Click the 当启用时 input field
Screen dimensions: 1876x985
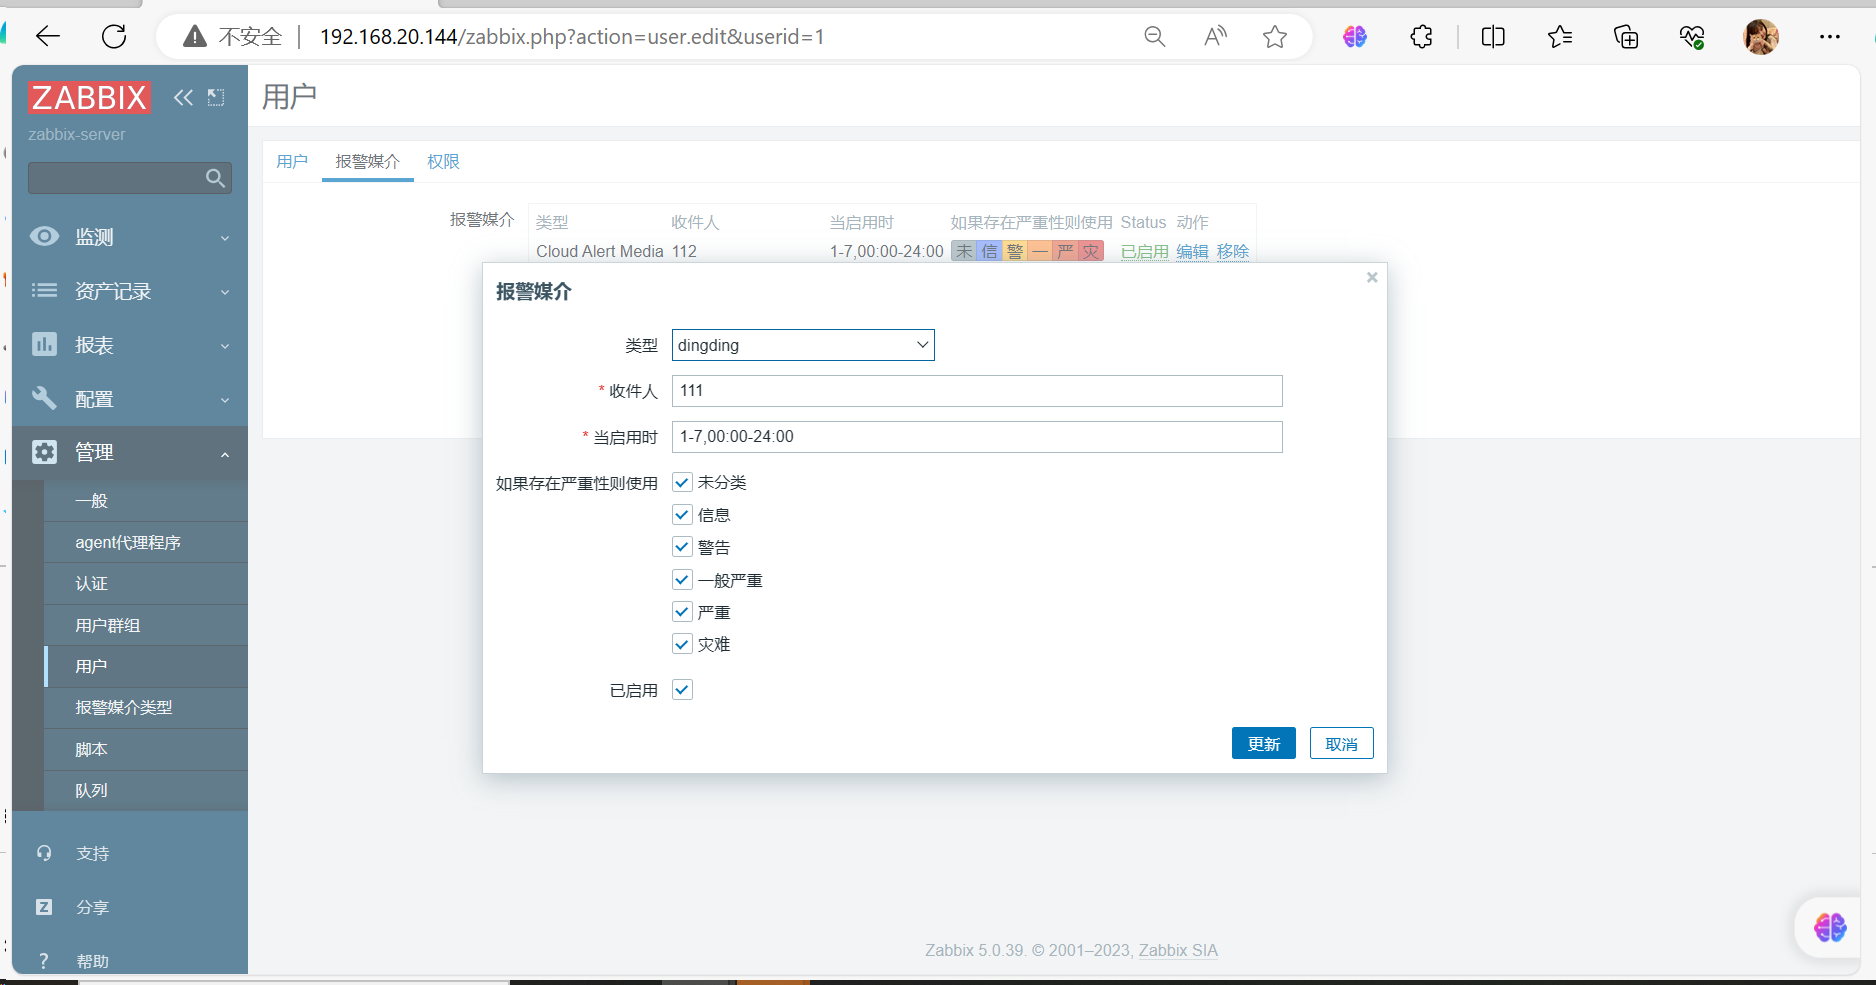coord(977,437)
